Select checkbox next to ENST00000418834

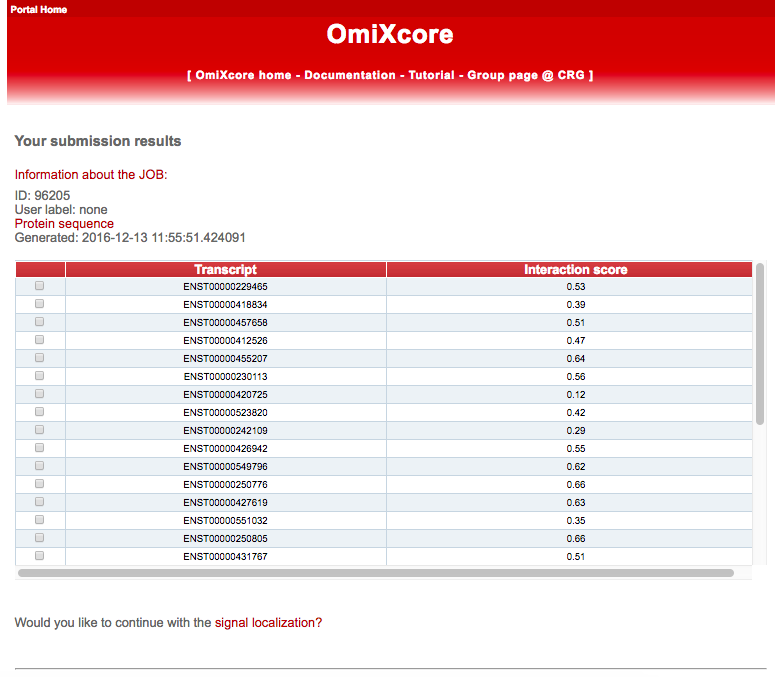click(40, 304)
